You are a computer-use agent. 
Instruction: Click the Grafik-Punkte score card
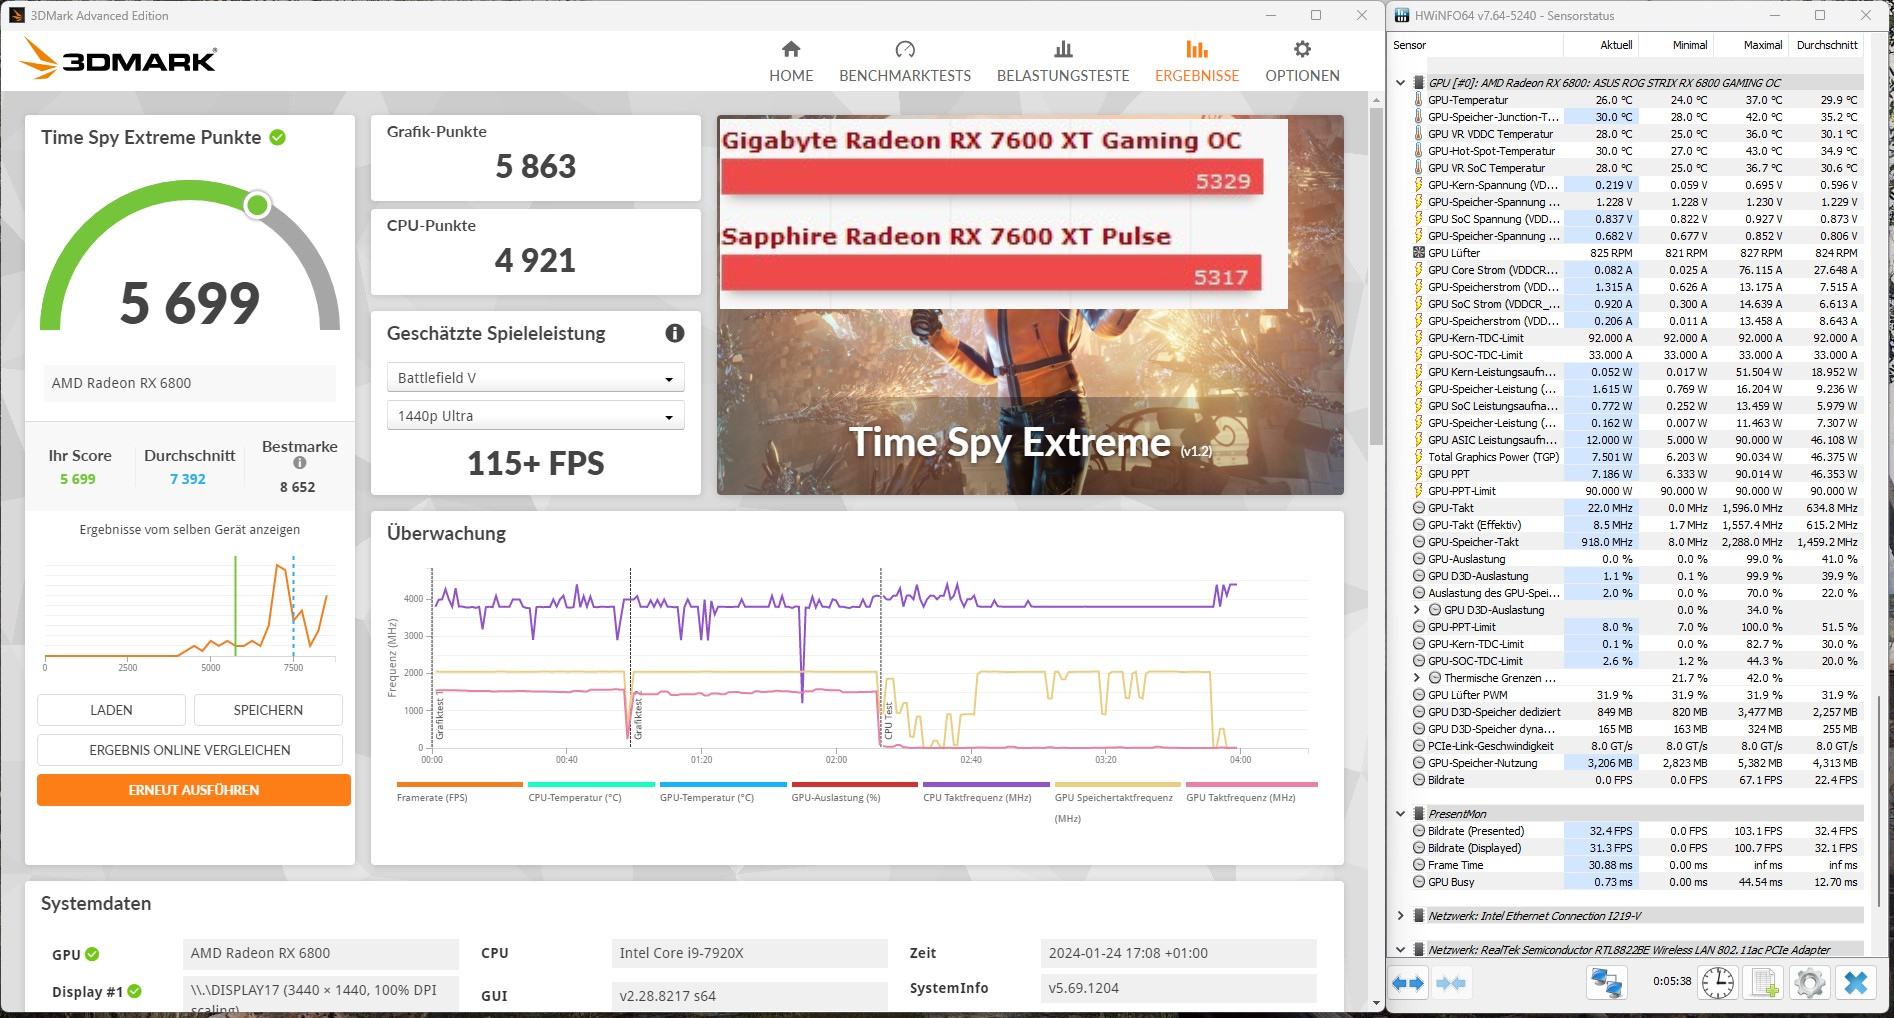click(x=535, y=158)
